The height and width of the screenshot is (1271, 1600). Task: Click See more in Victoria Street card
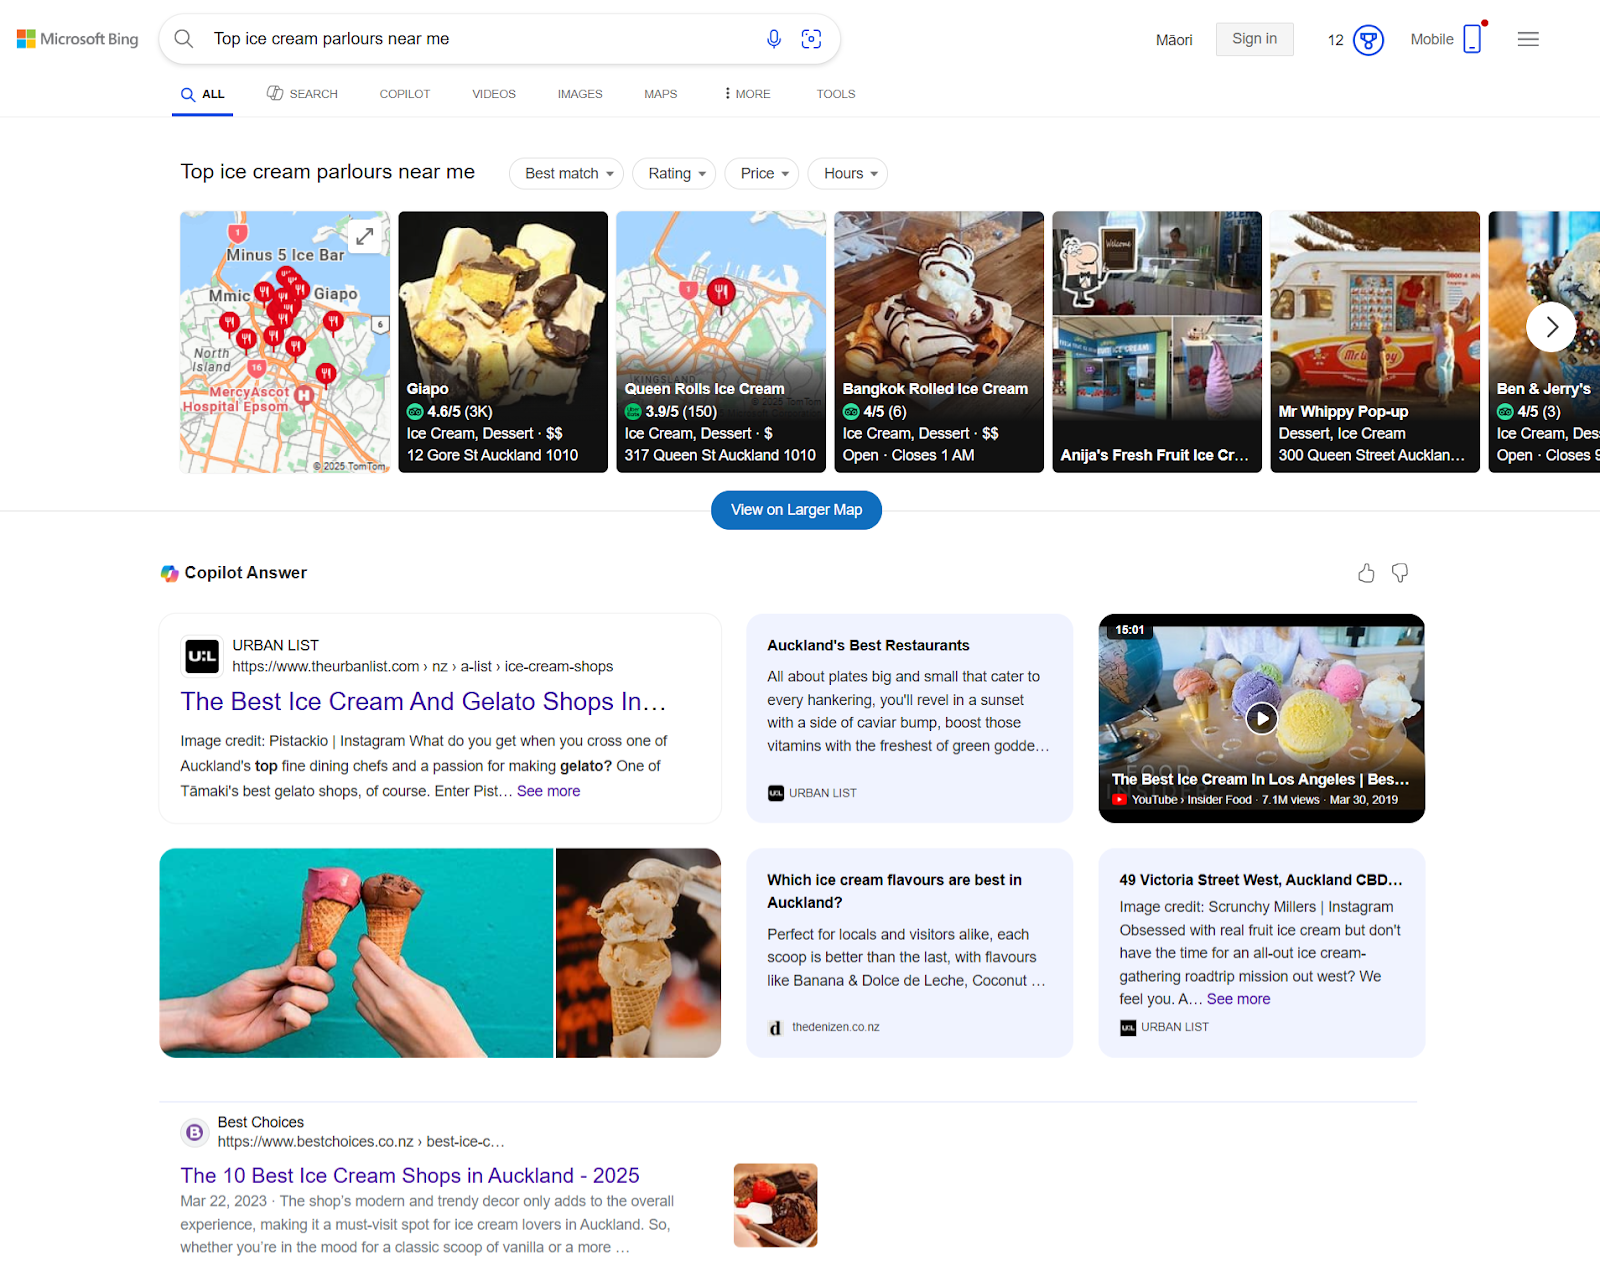point(1238,999)
